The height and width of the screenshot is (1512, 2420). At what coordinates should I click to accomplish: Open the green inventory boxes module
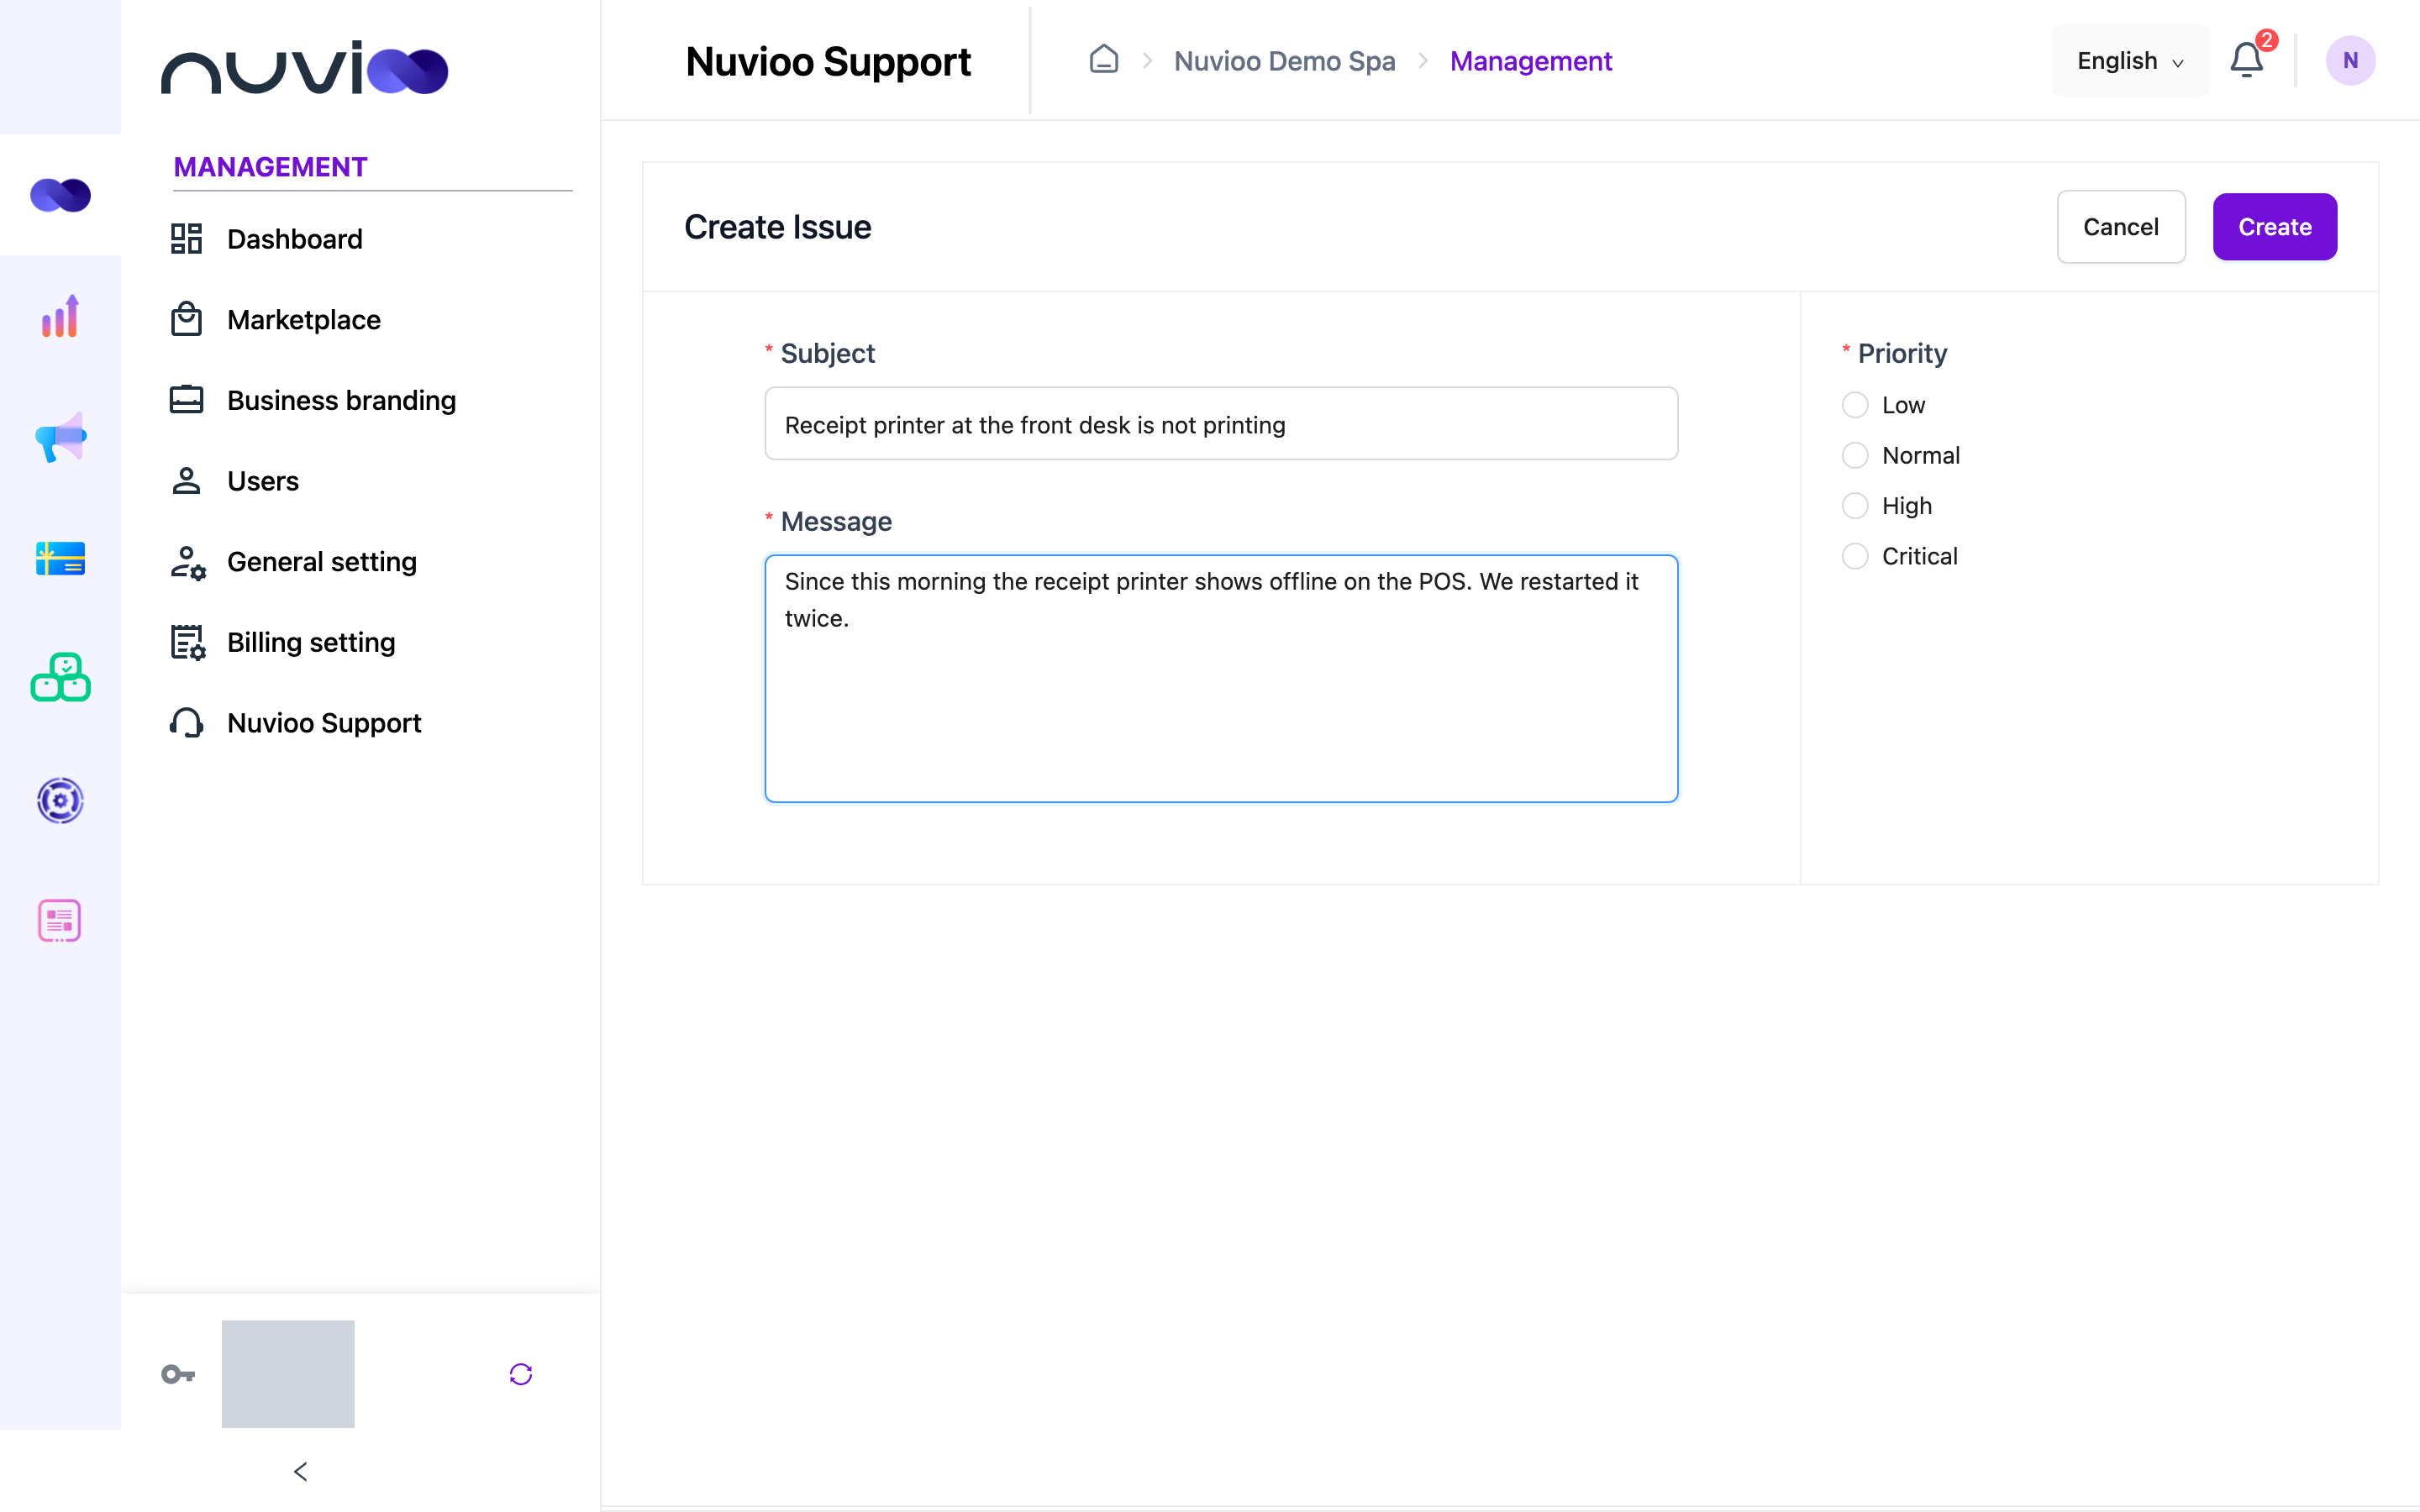point(60,678)
